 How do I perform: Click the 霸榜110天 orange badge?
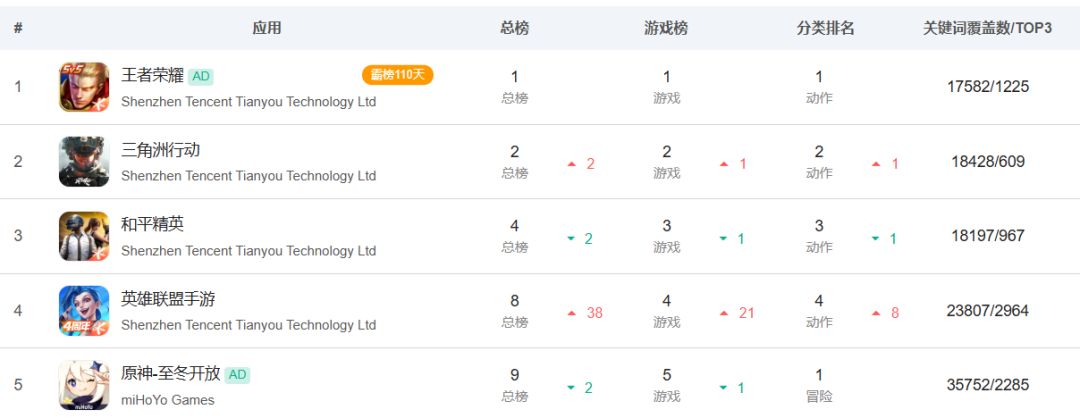point(397,75)
